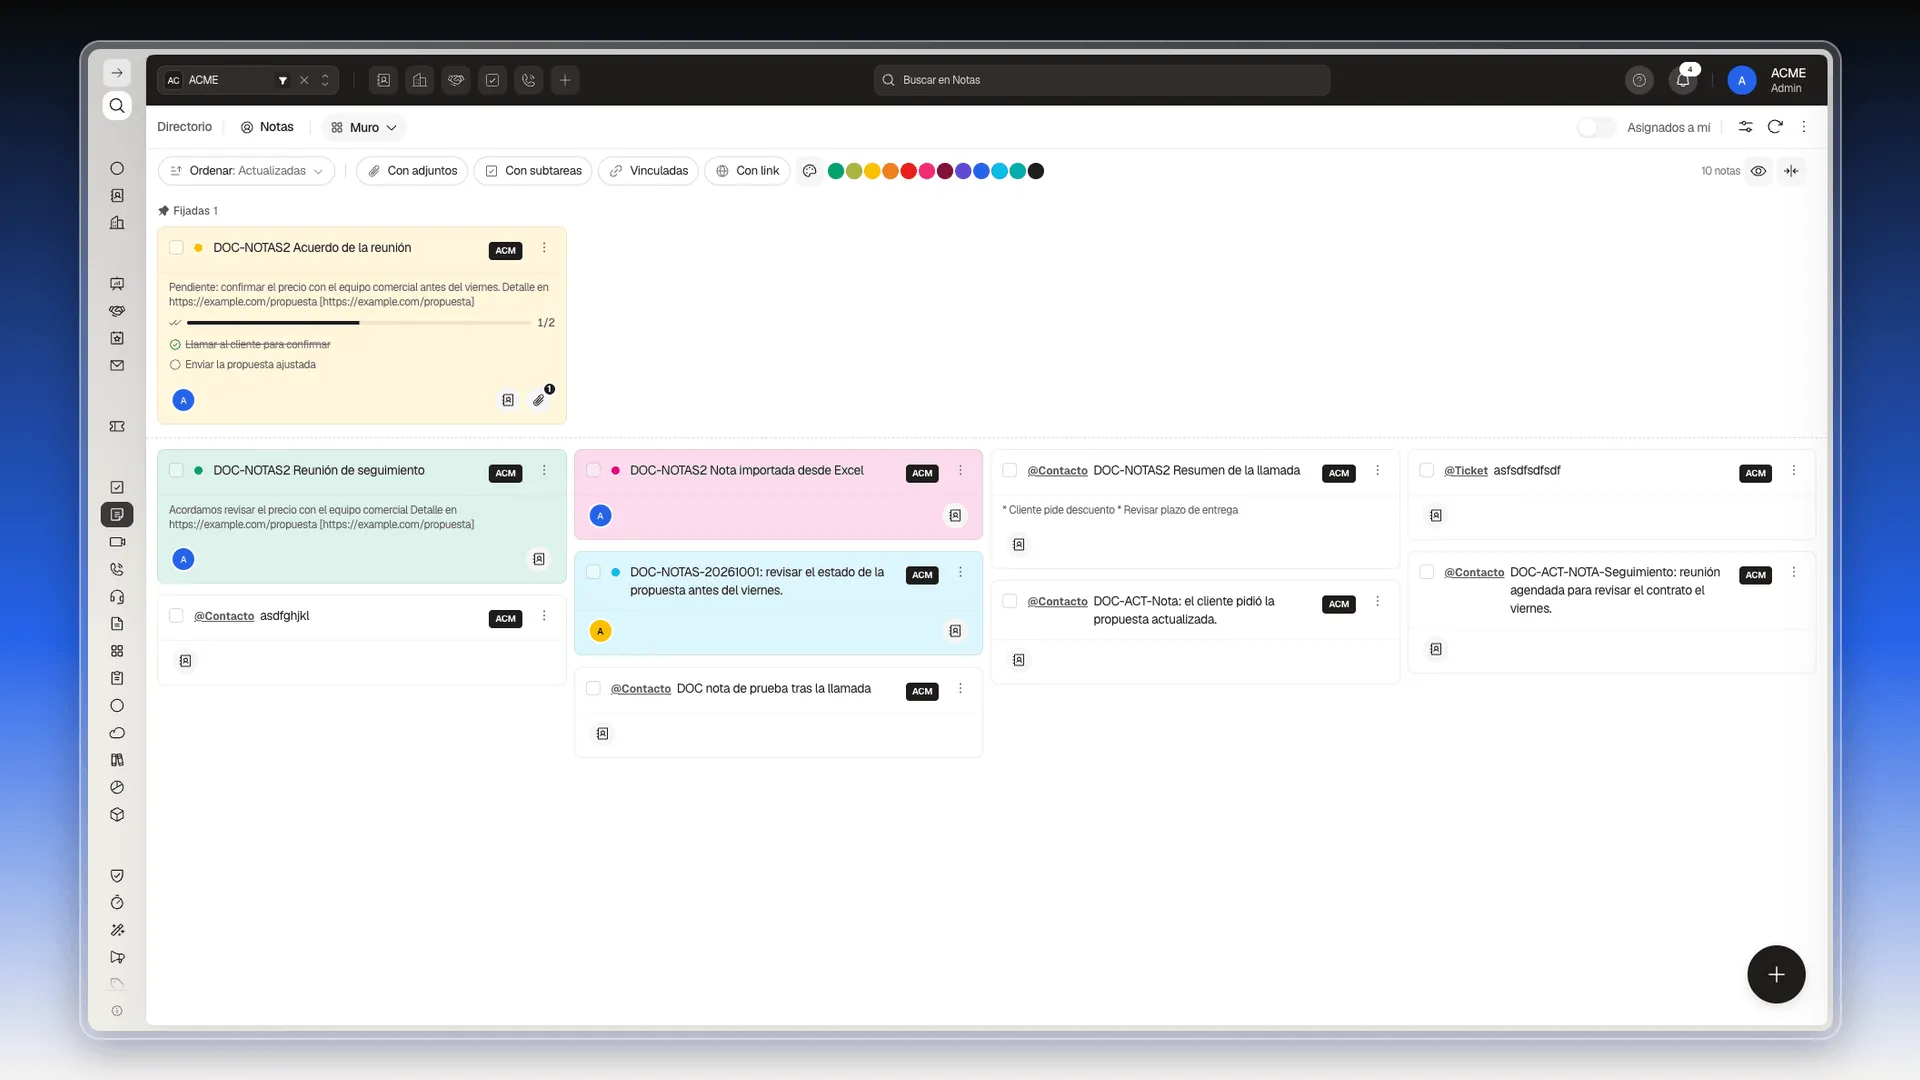Open the ticket icon in sidebar
The width and height of the screenshot is (1920, 1080).
pyautogui.click(x=117, y=427)
